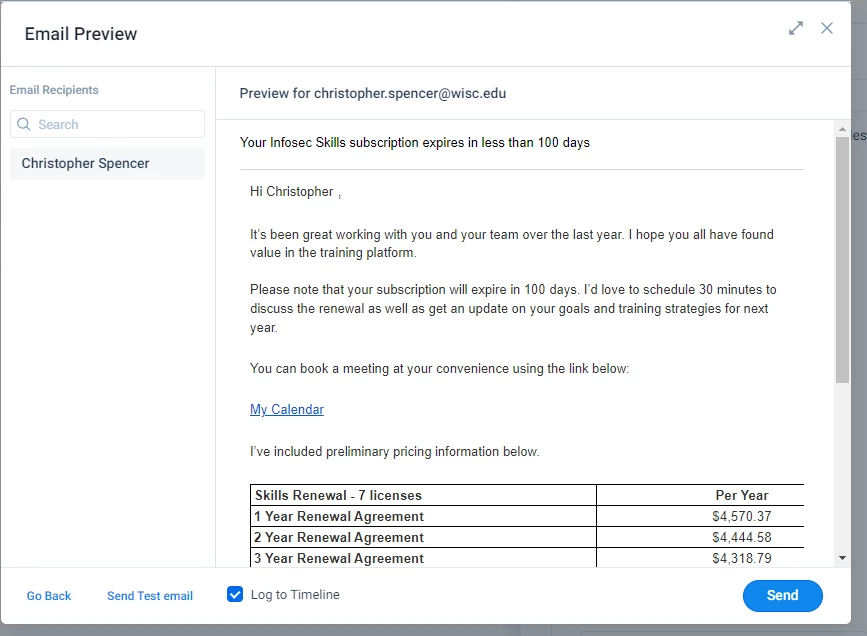Viewport: 867px width, 636px height.
Task: Select recipient Christopher Spencer
Action: 107,164
